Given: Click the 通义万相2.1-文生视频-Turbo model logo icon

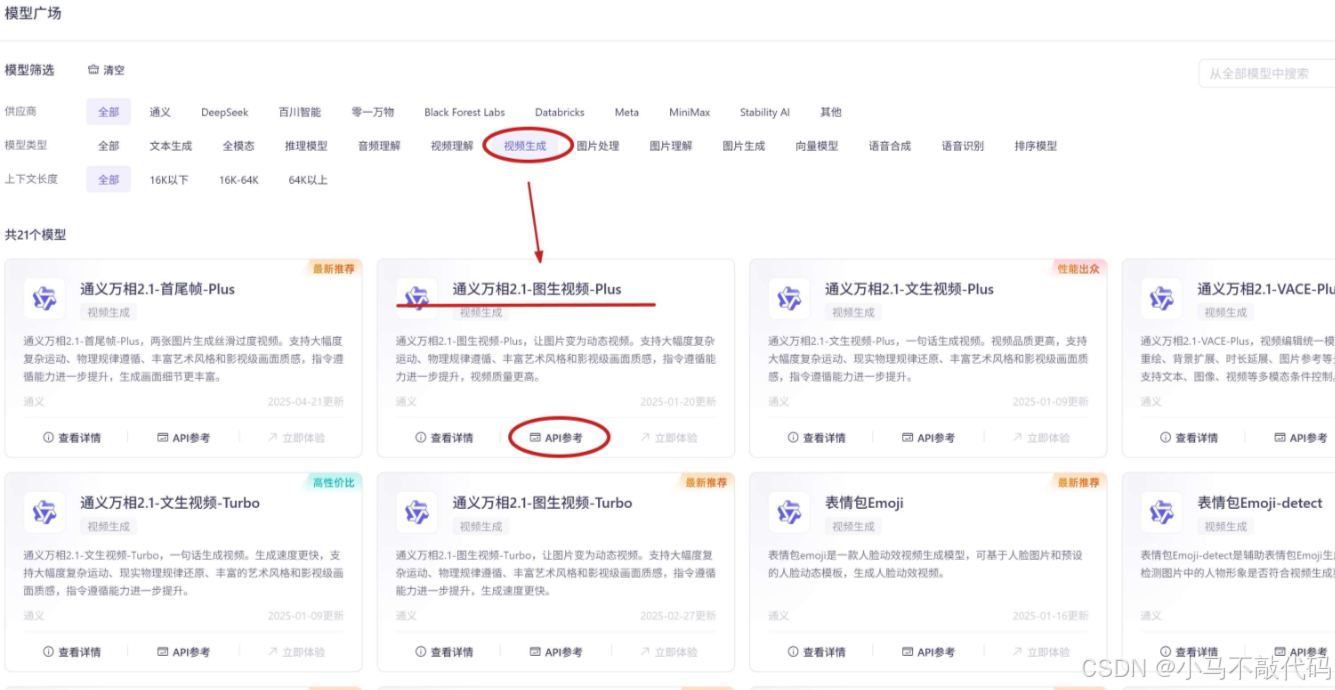Looking at the screenshot, I should coord(45,511).
